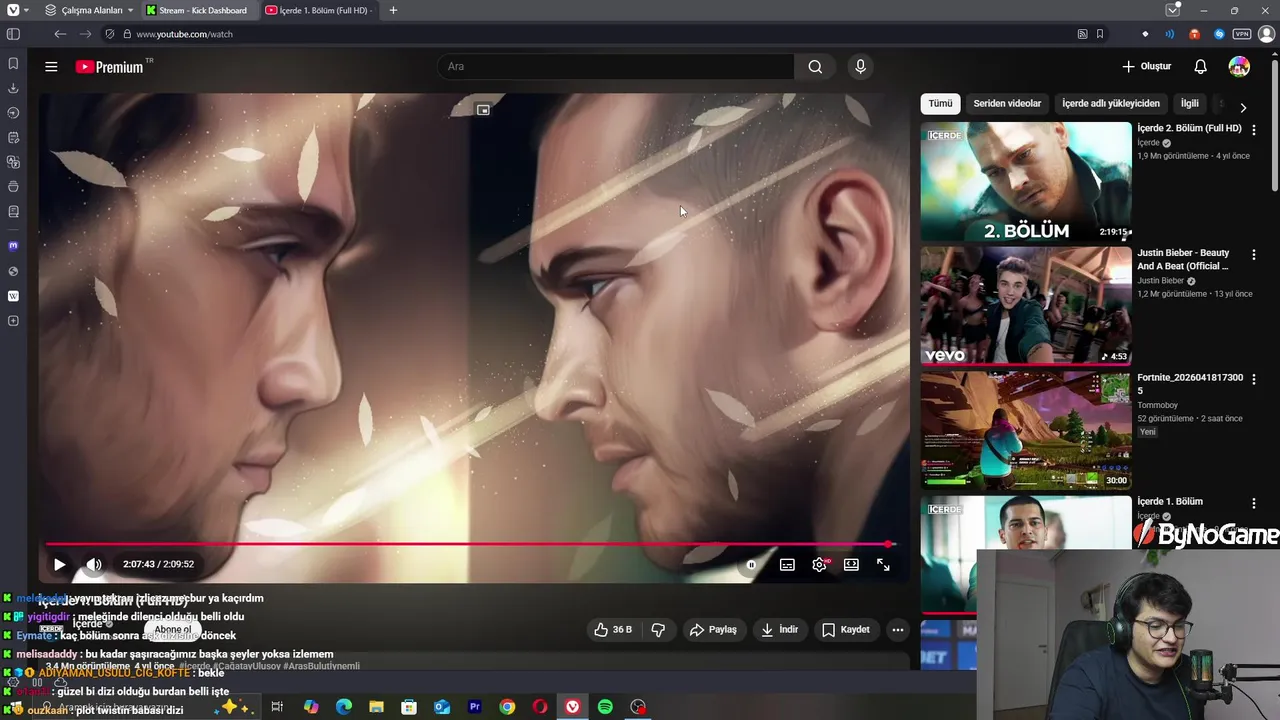Toggle VPN in browser toolbar
Screen dimensions: 1280x720
tap(1240, 34)
